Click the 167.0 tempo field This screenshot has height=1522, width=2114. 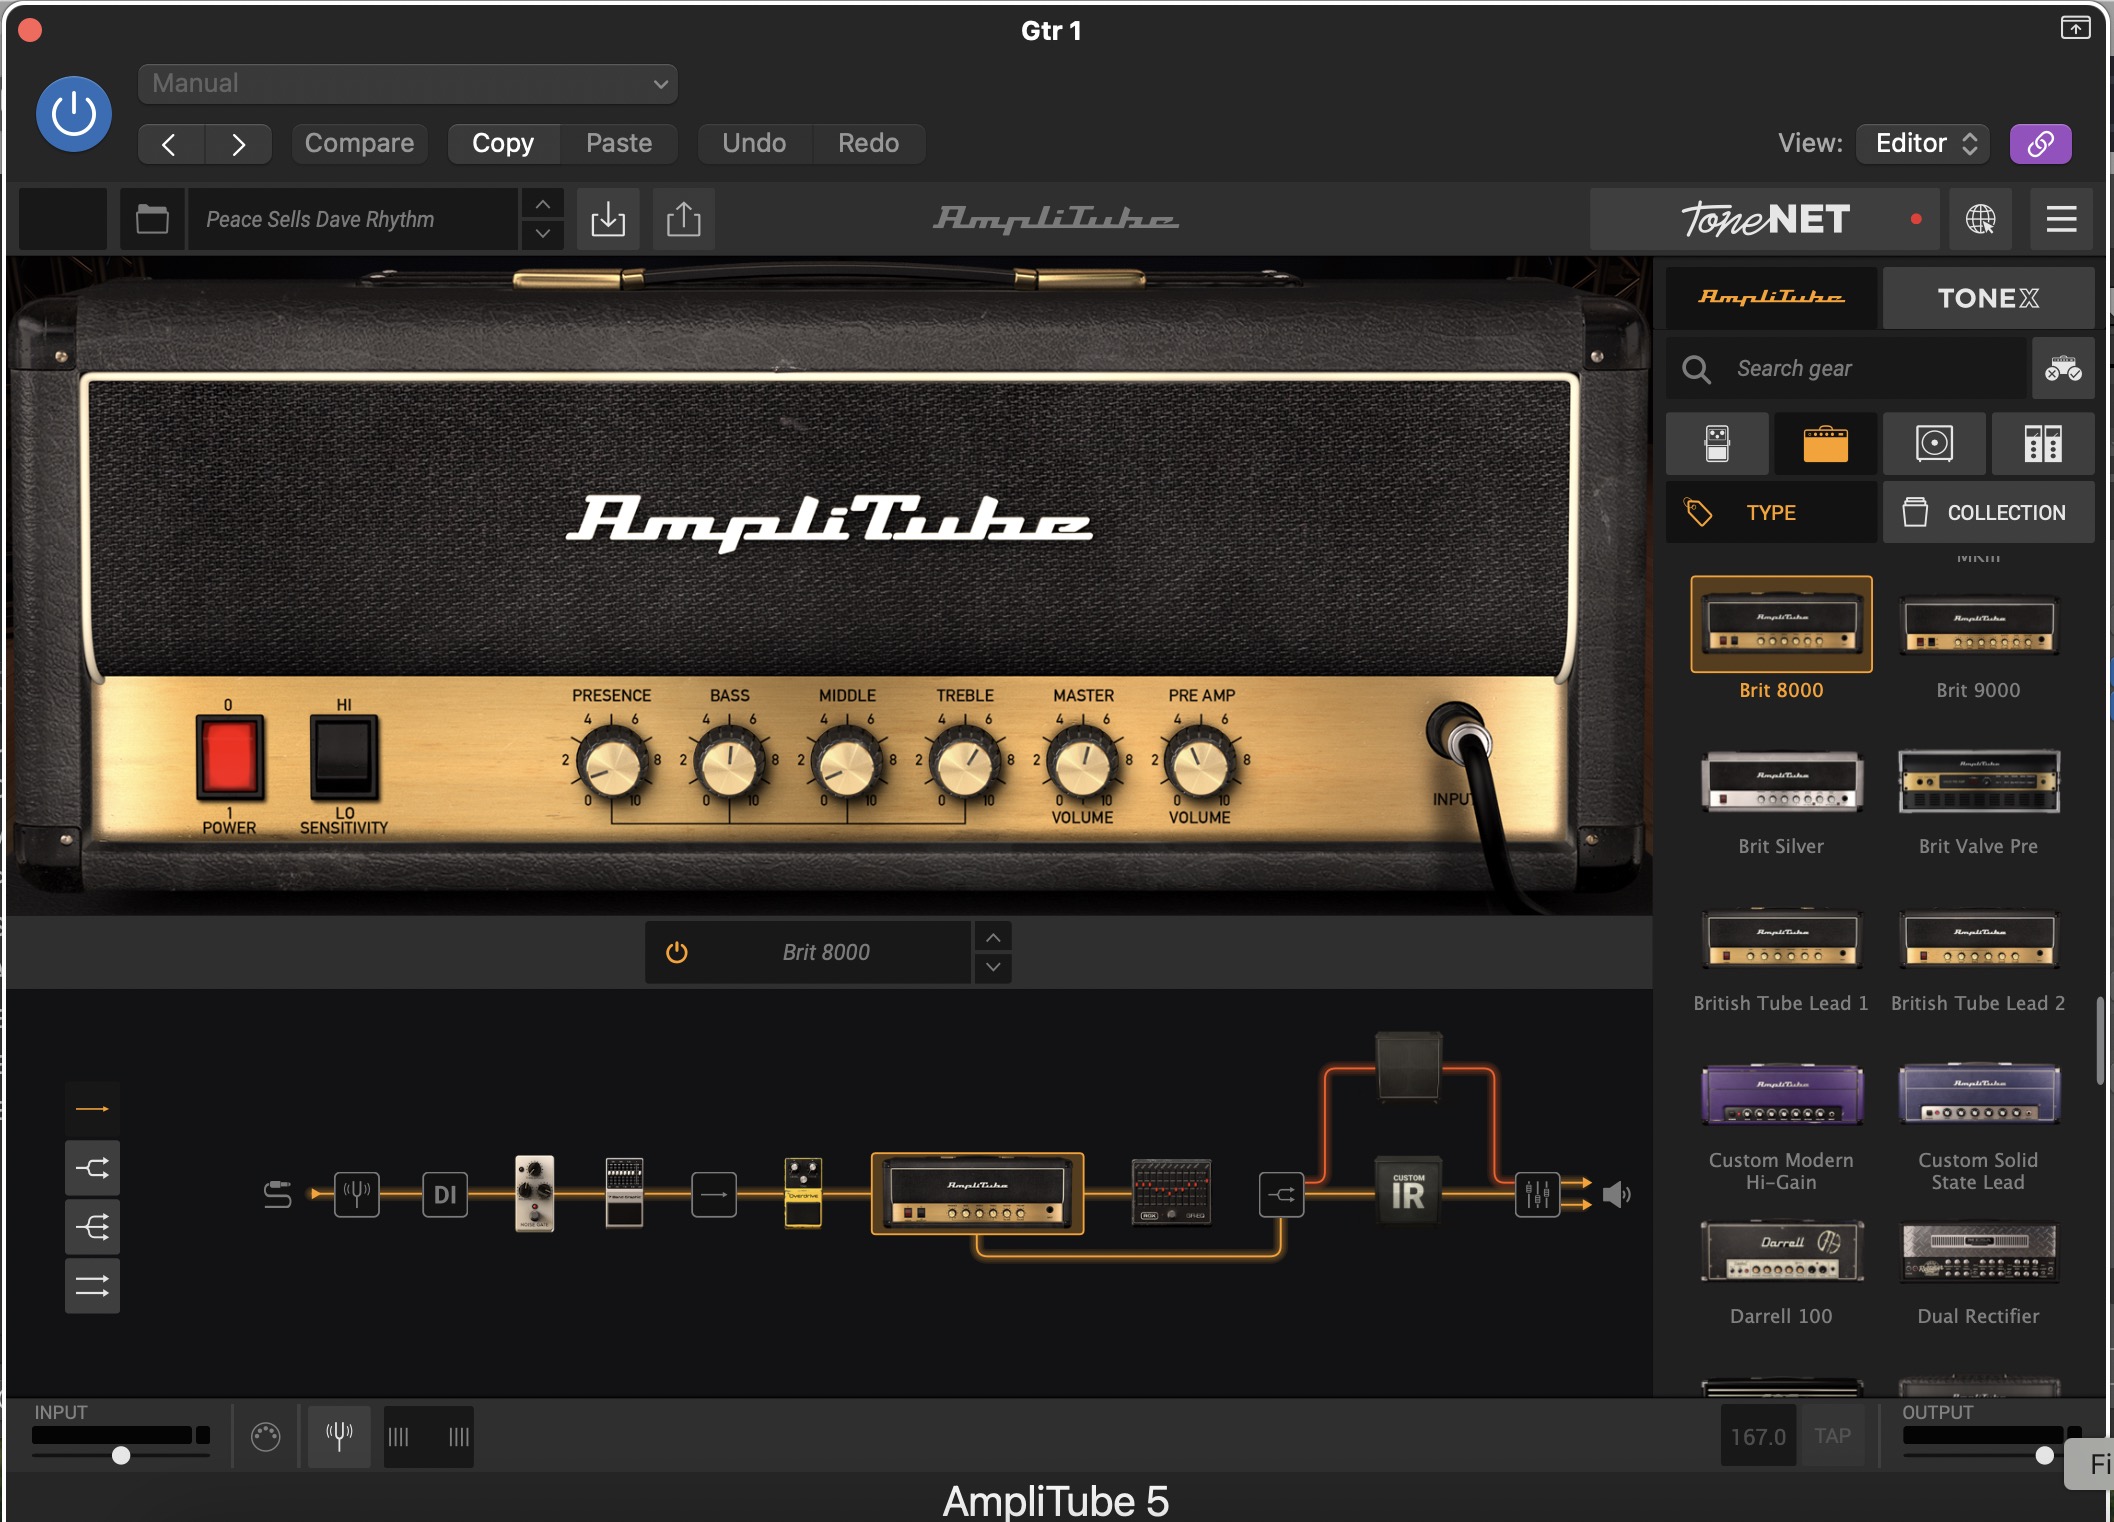[x=1758, y=1437]
